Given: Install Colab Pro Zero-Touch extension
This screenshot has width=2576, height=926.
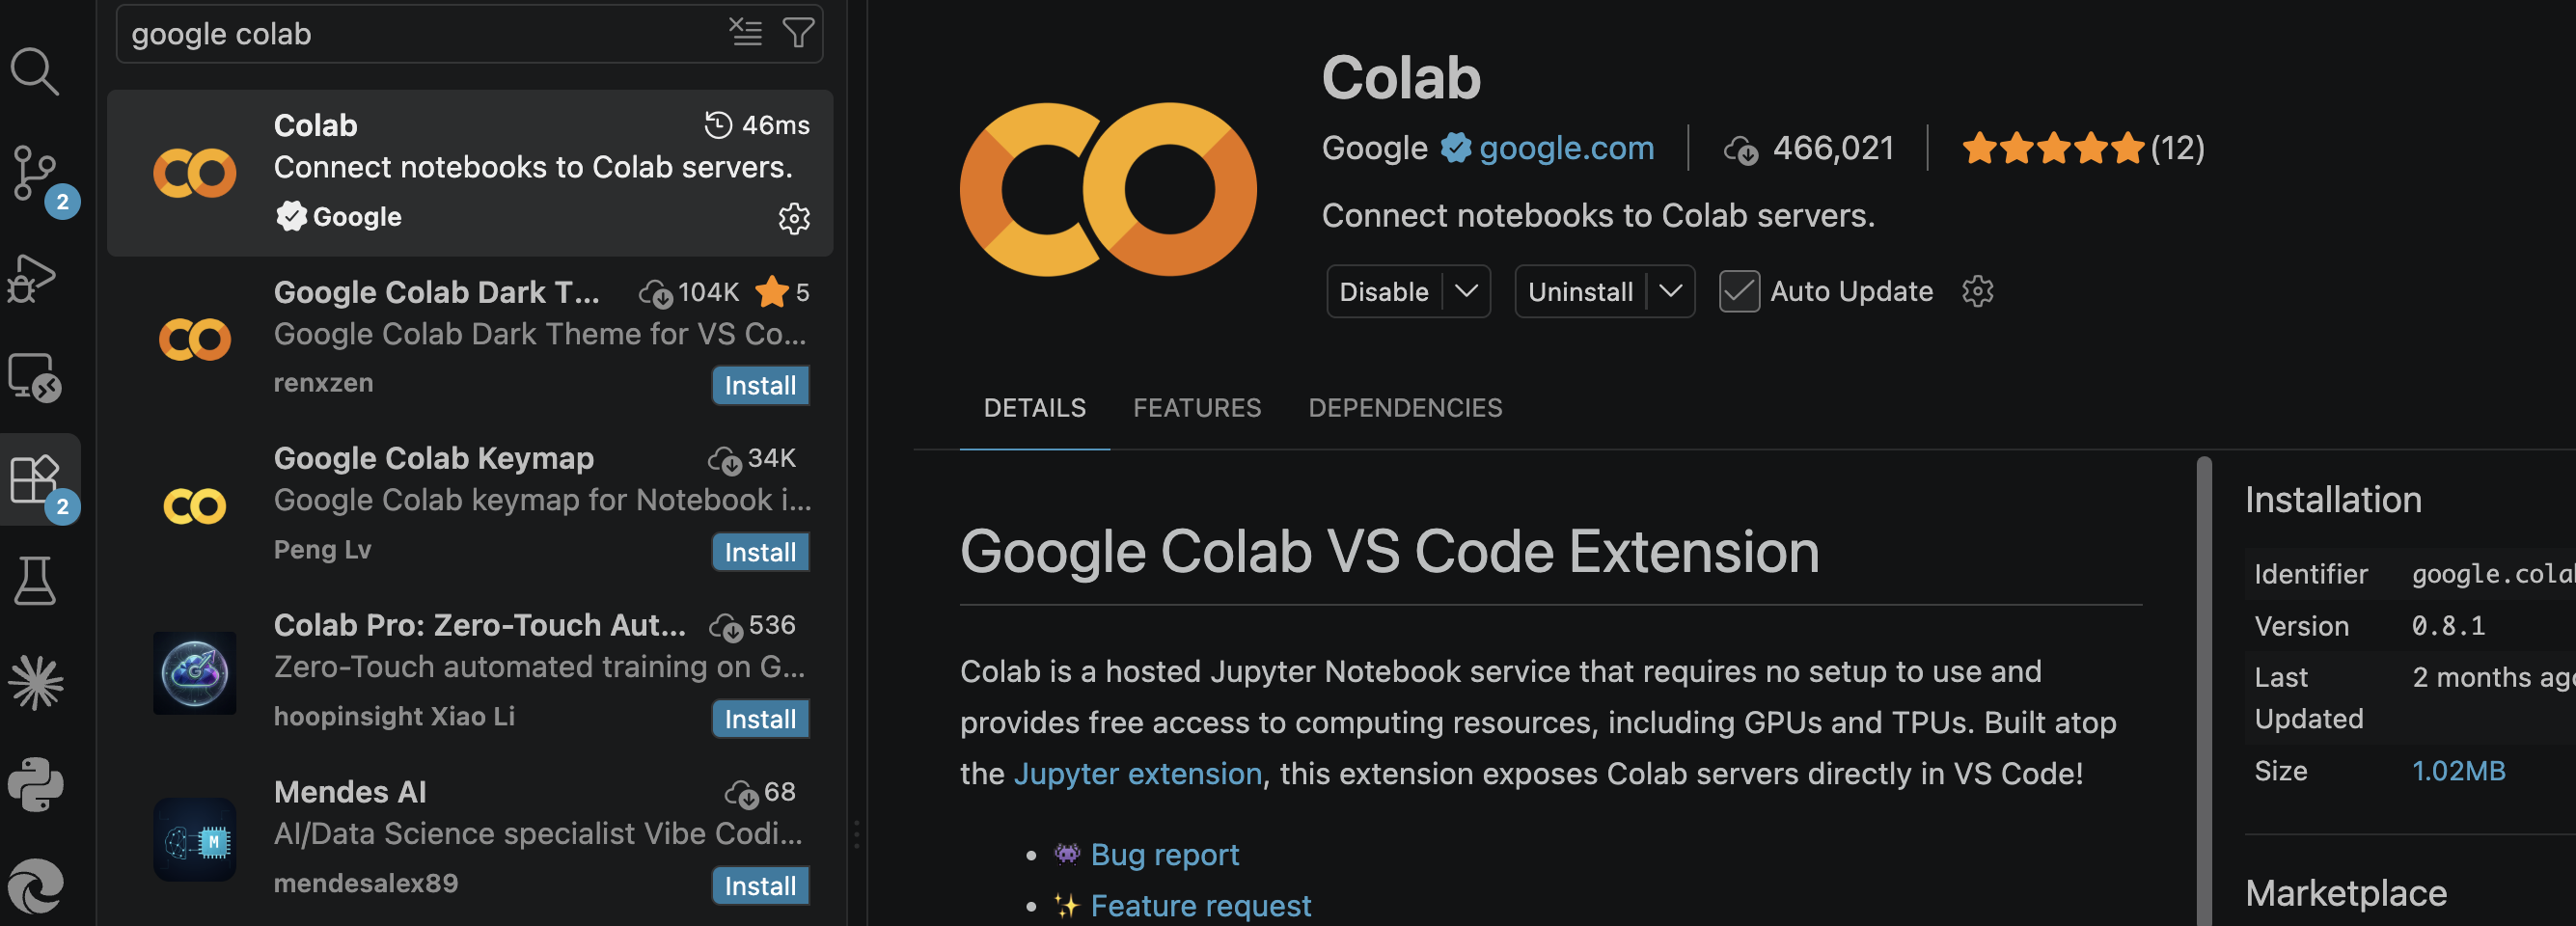Looking at the screenshot, I should coord(760,719).
